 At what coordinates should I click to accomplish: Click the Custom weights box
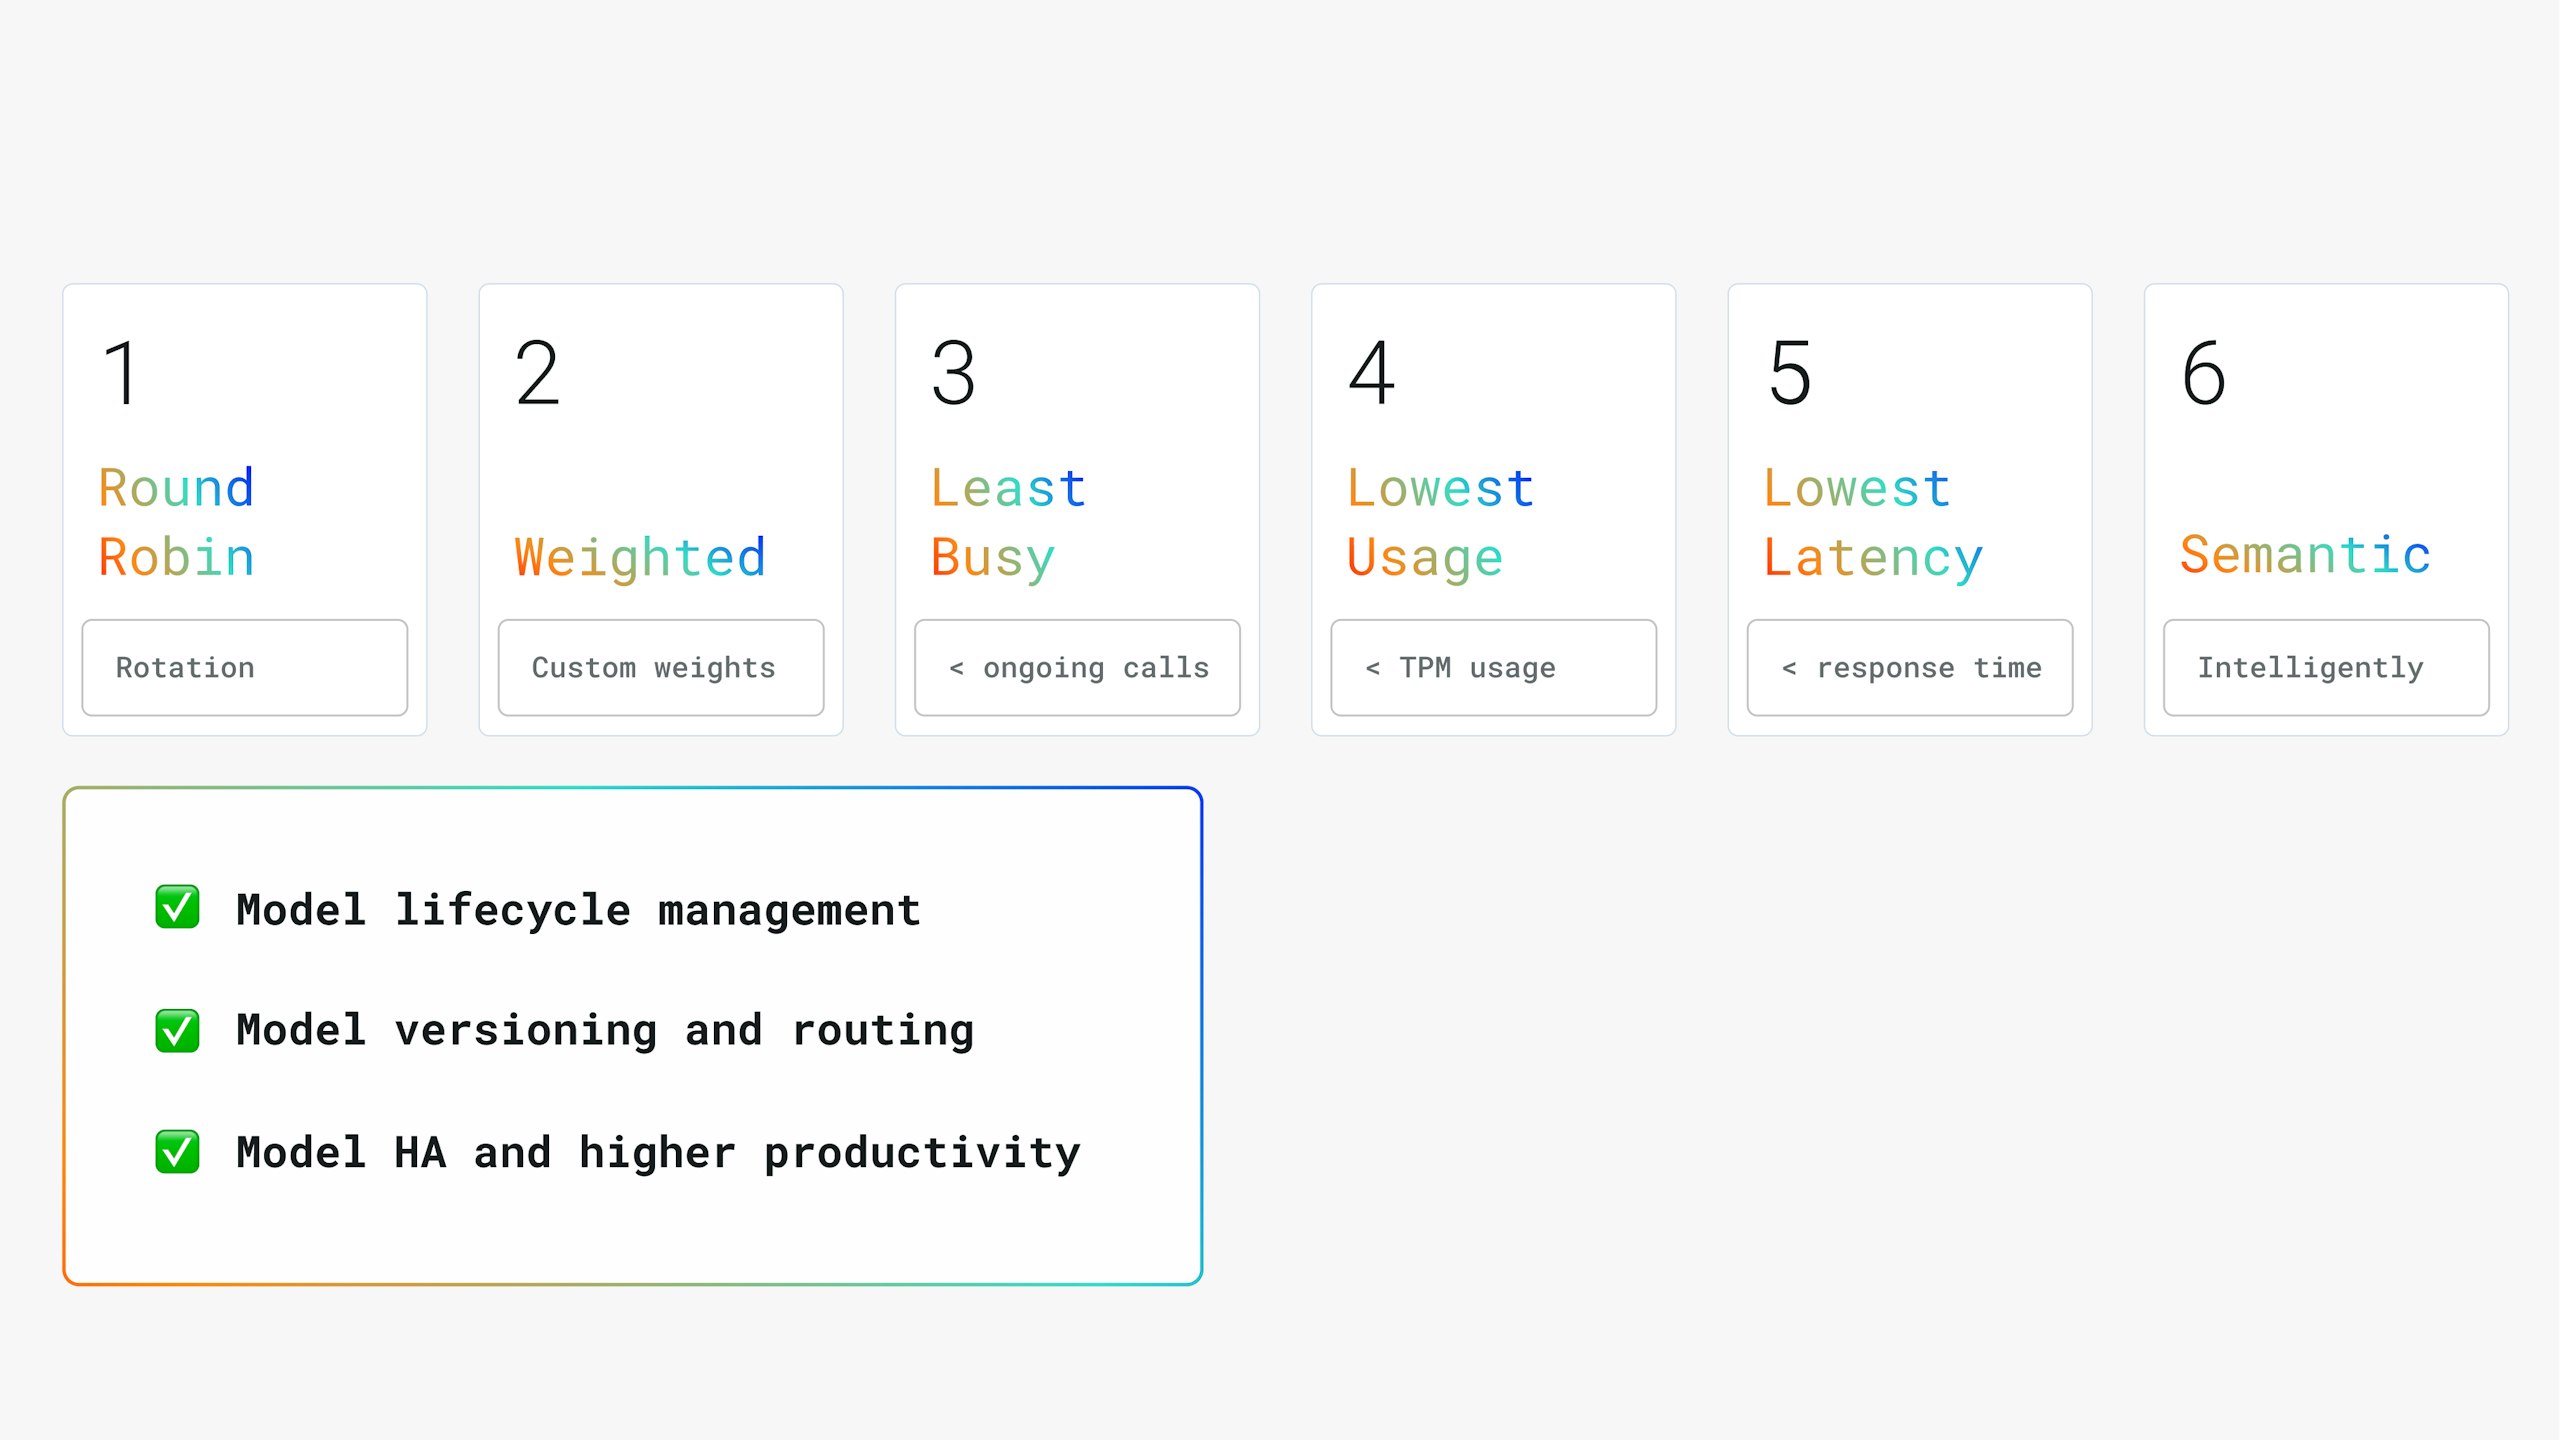click(660, 667)
